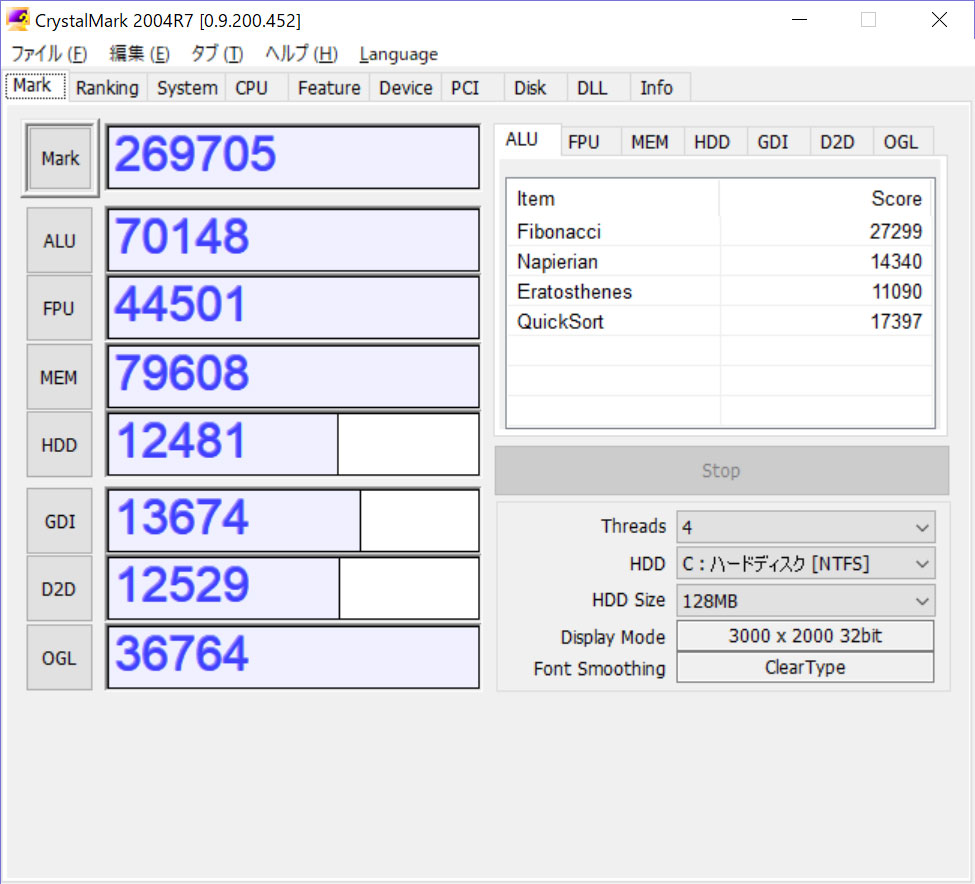Click the Eratosthenes score 11090
The height and width of the screenshot is (884, 975).
[x=896, y=291]
